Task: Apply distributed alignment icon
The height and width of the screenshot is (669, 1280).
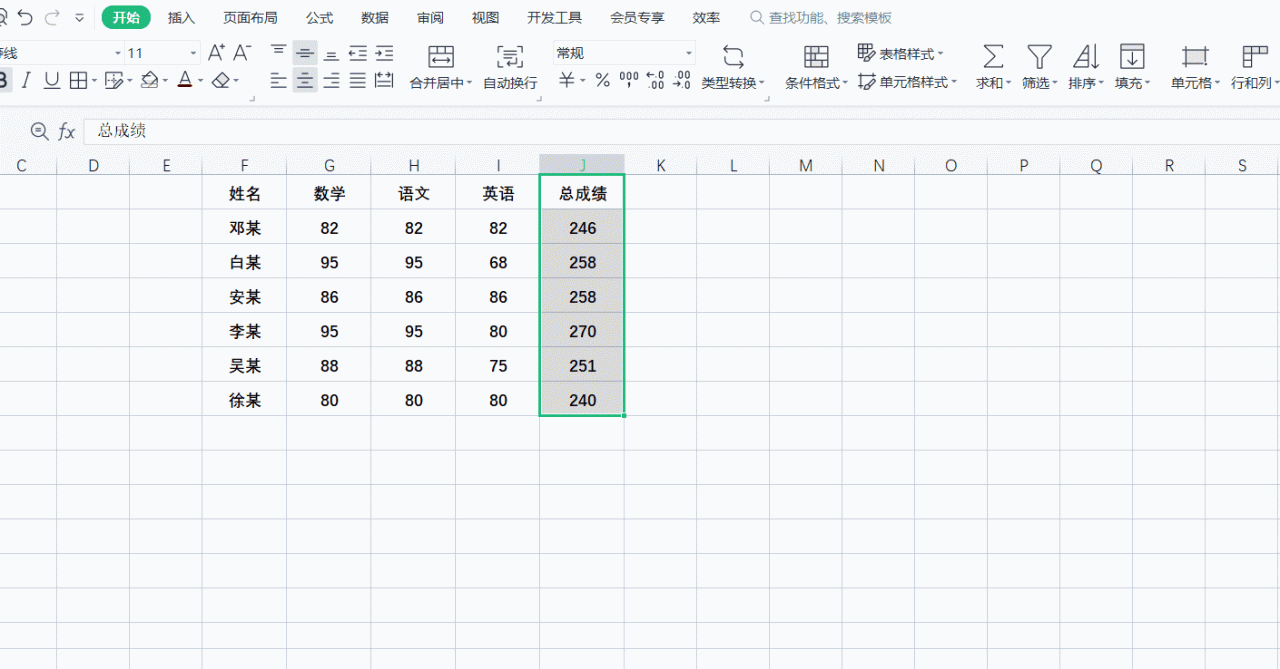Action: pos(384,81)
